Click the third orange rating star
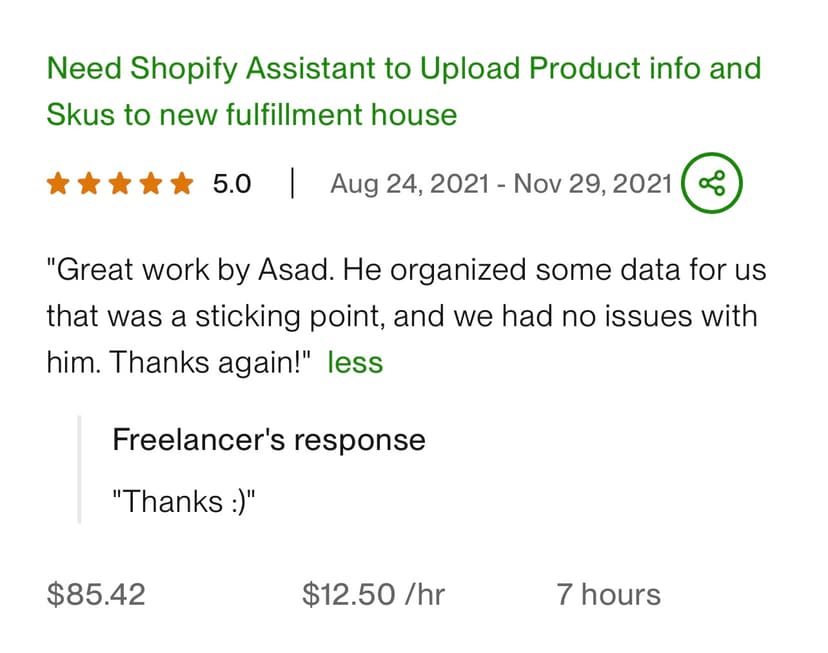Screen dimensions: 828x653 pos(120,184)
